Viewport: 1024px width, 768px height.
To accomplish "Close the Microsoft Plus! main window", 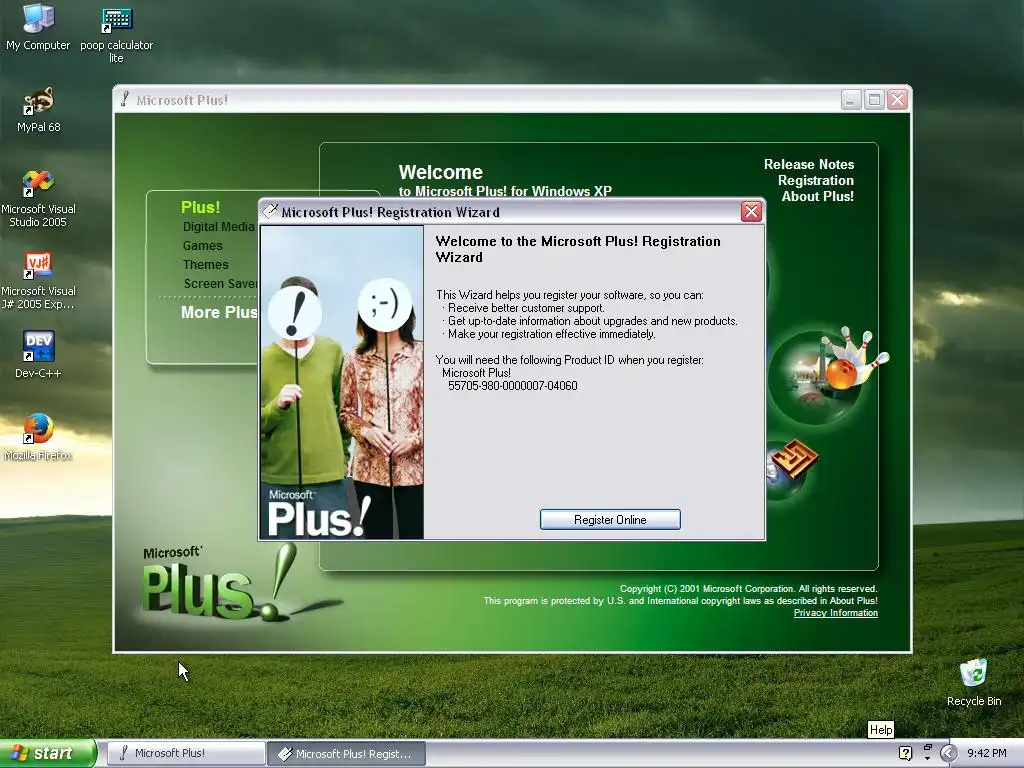I will coord(897,100).
